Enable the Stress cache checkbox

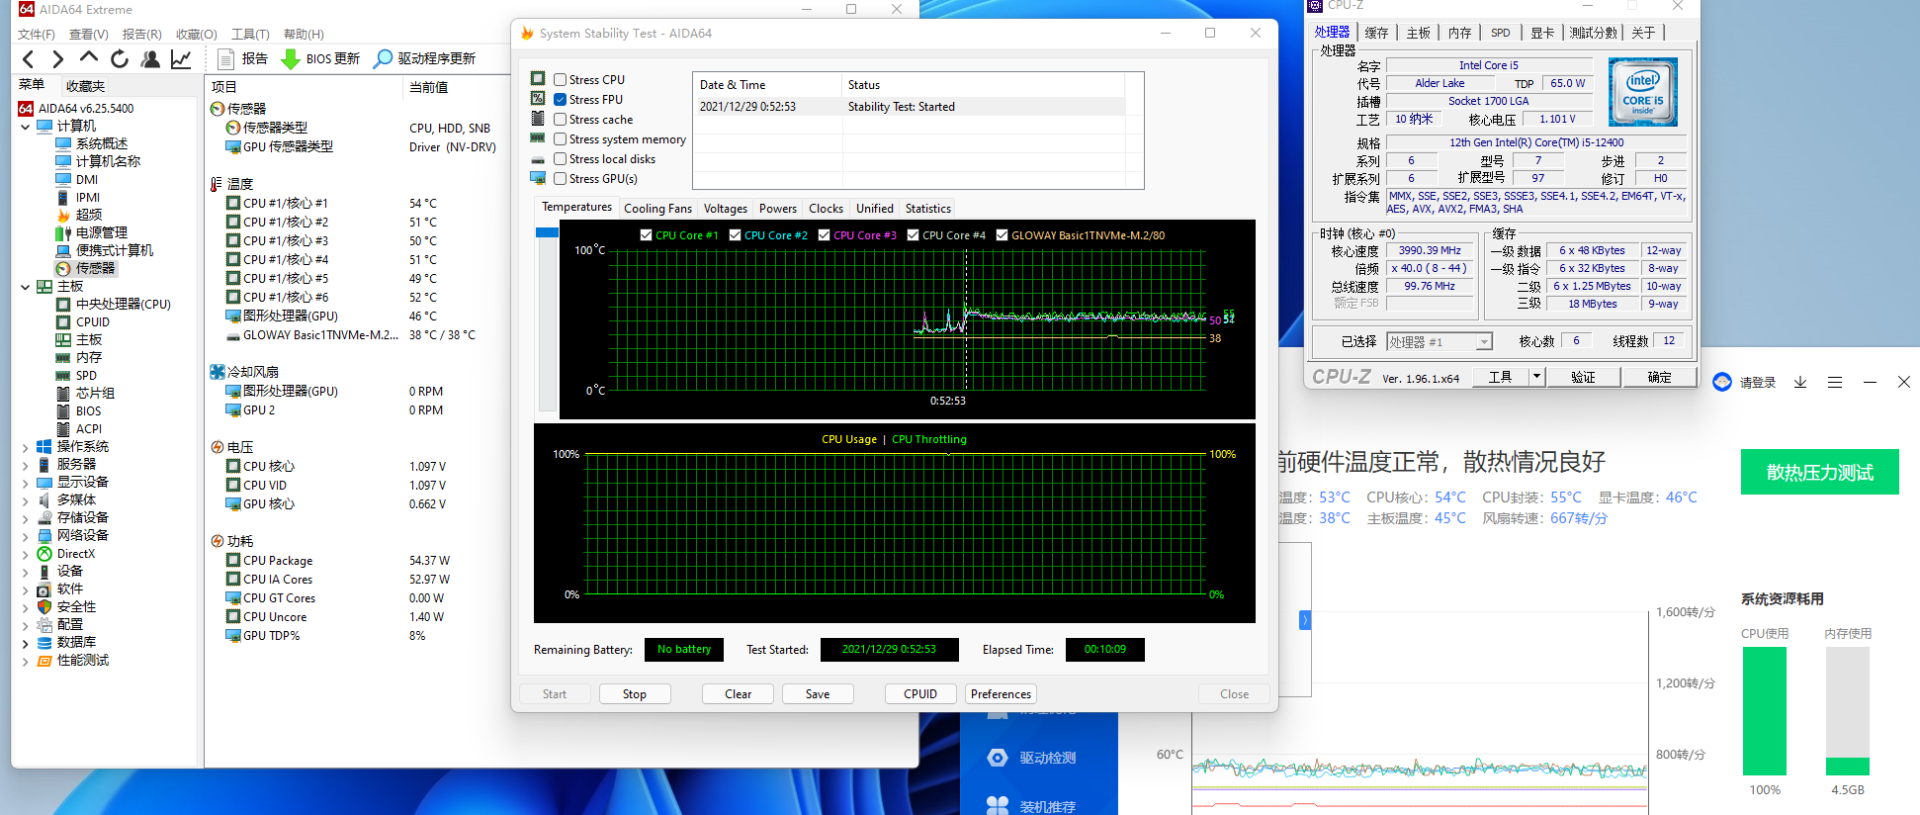(560, 119)
